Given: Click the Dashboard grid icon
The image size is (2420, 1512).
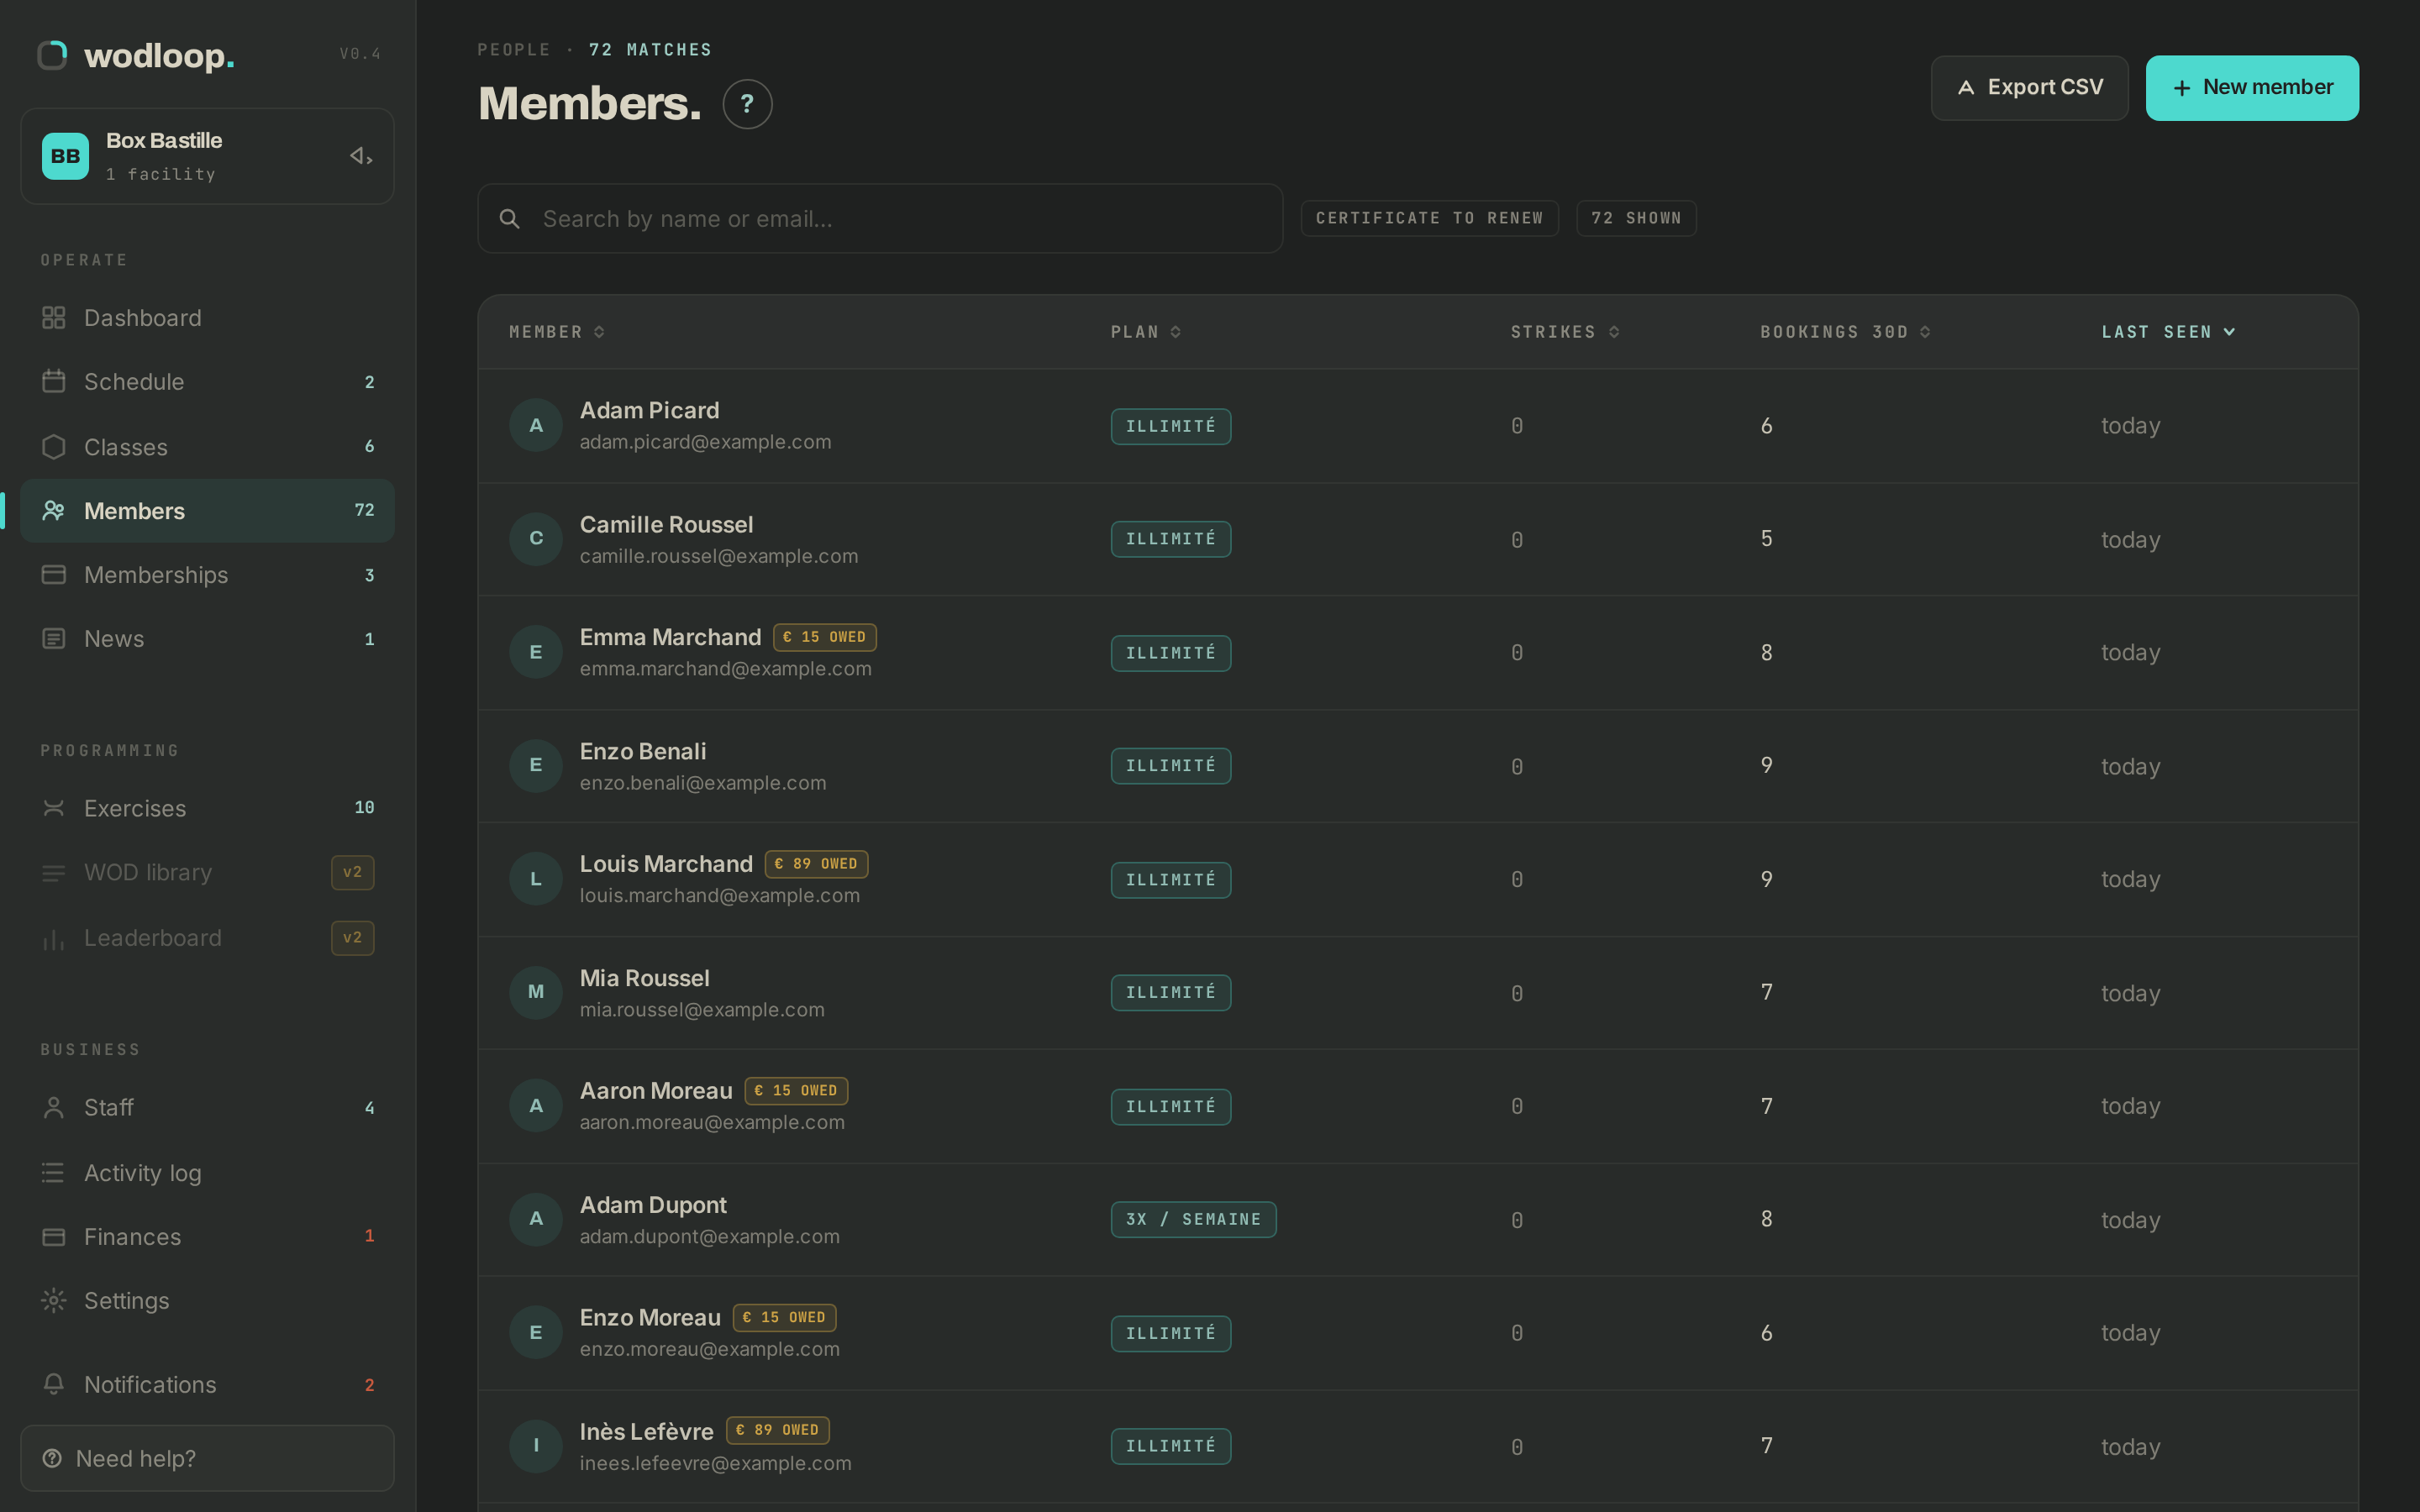Looking at the screenshot, I should coord(54,318).
